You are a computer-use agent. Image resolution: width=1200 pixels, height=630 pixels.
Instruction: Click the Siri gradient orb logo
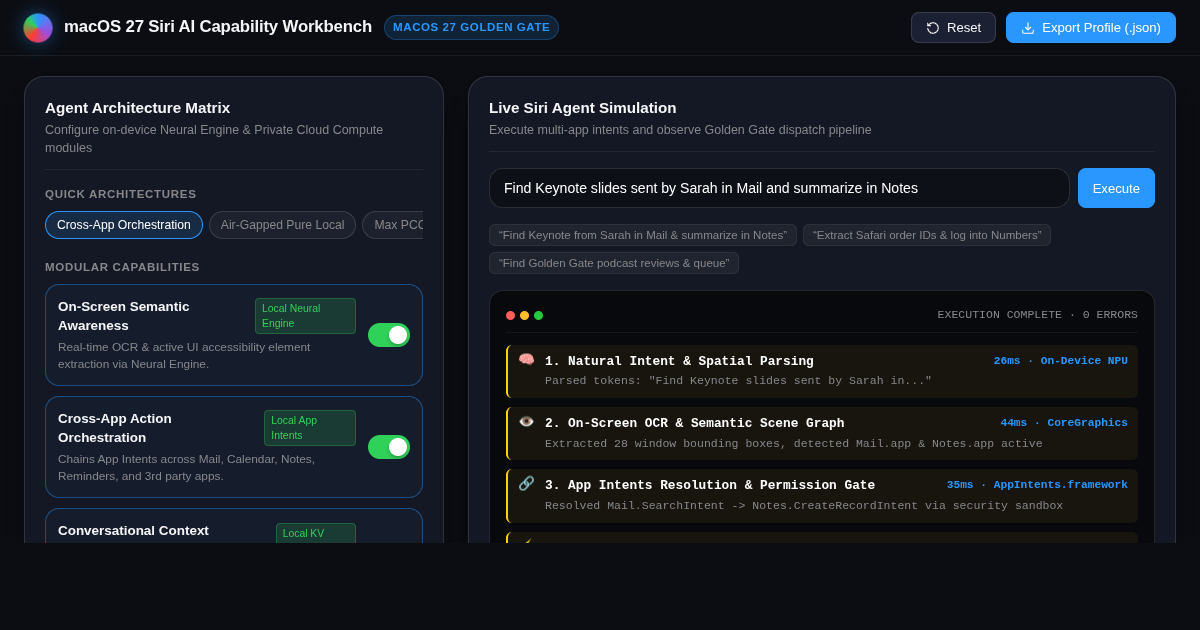pos(38,28)
